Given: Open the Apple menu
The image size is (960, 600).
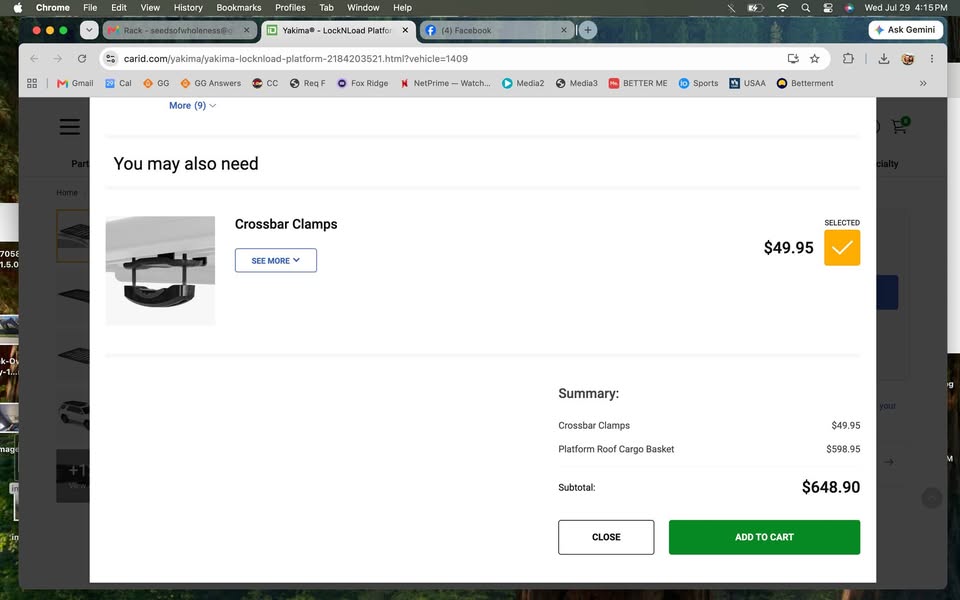Looking at the screenshot, I should tap(18, 7).
